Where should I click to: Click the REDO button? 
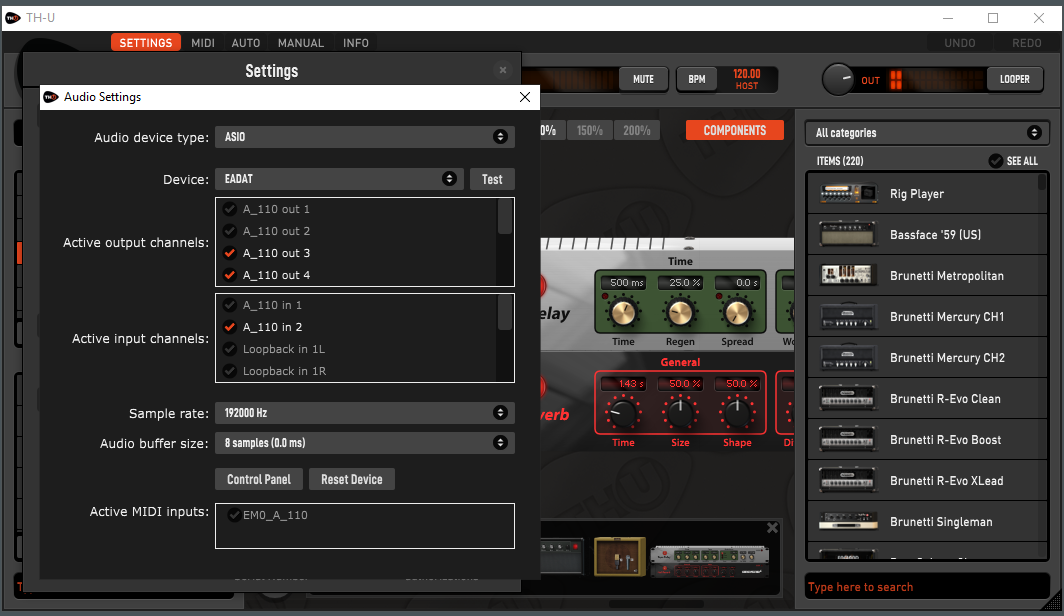(1027, 43)
